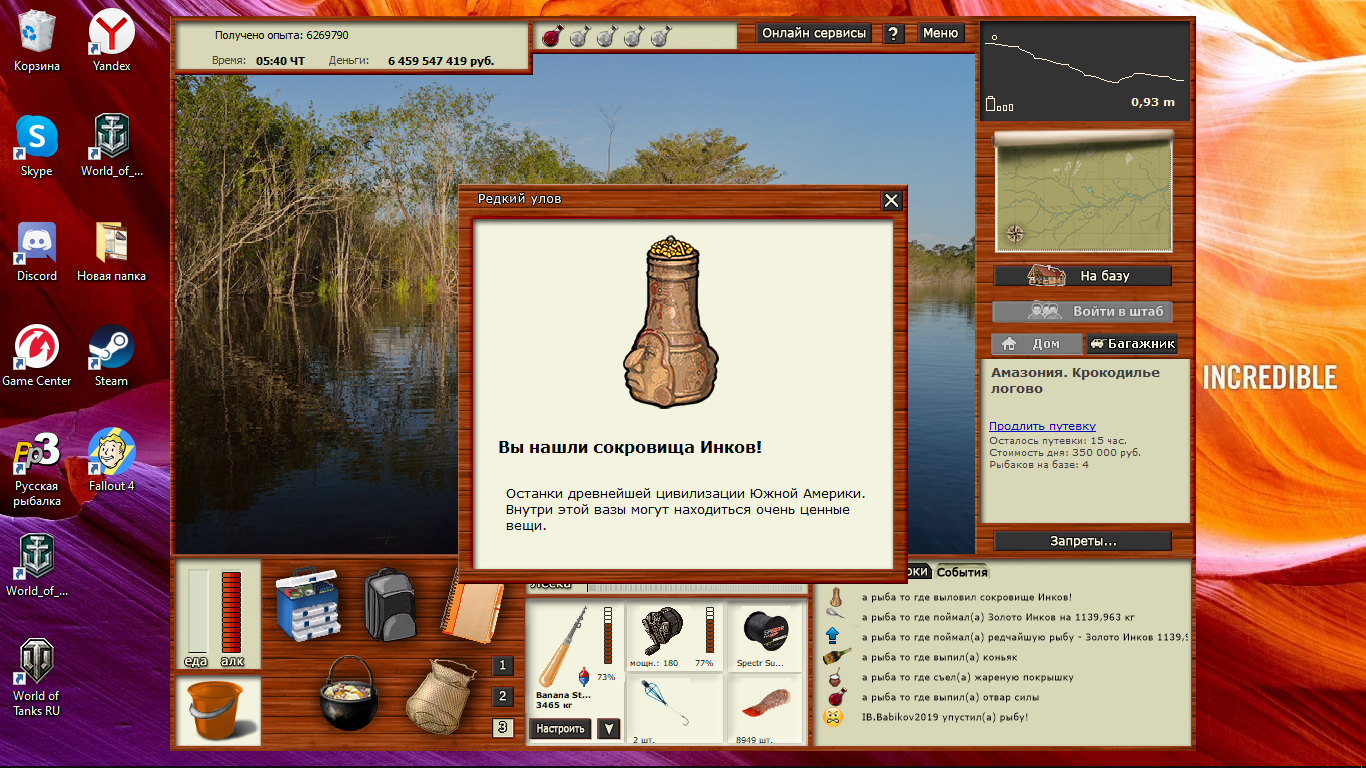Open Новая папка folder
1366x768 pixels.
tap(111, 250)
